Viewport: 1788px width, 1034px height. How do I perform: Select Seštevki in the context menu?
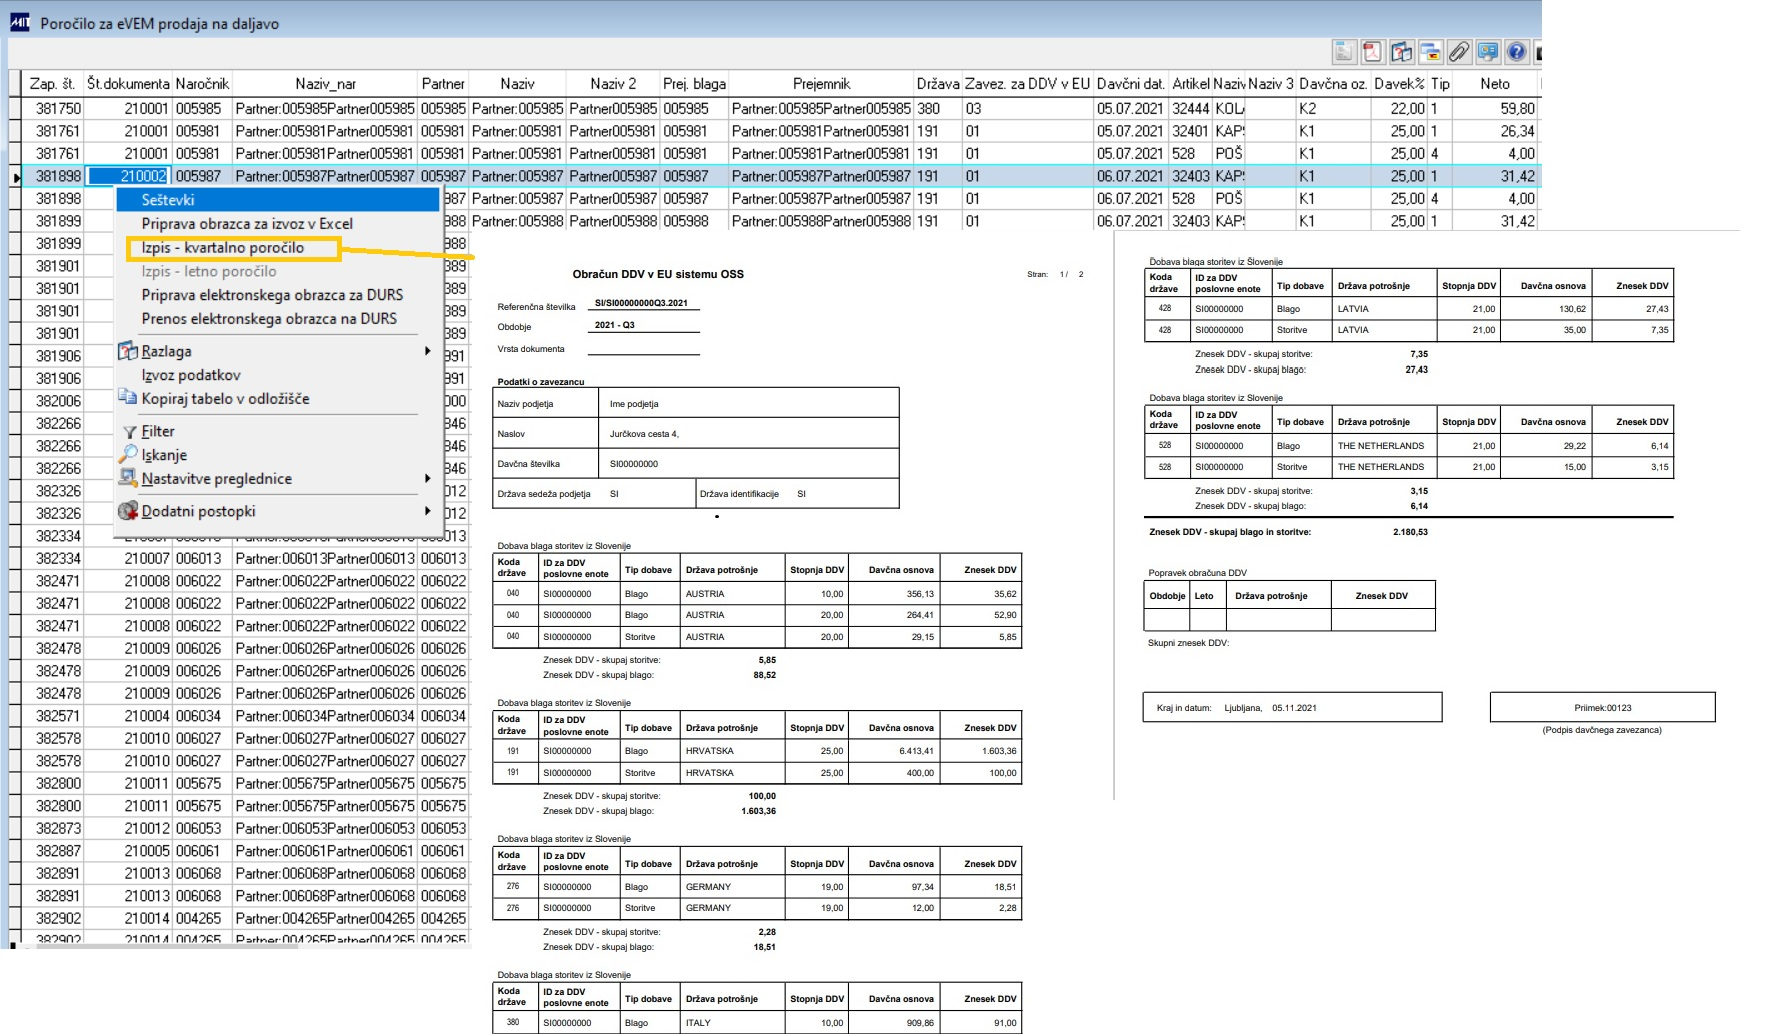point(168,200)
